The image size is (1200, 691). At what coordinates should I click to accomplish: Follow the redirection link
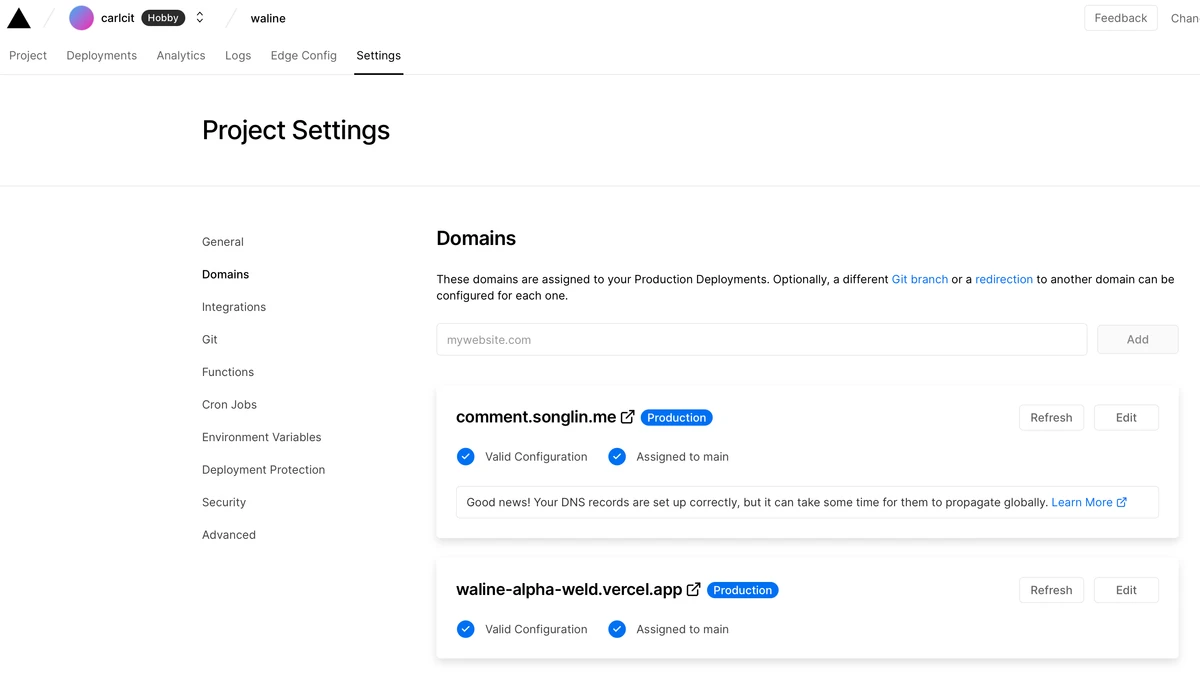[x=1004, y=280]
